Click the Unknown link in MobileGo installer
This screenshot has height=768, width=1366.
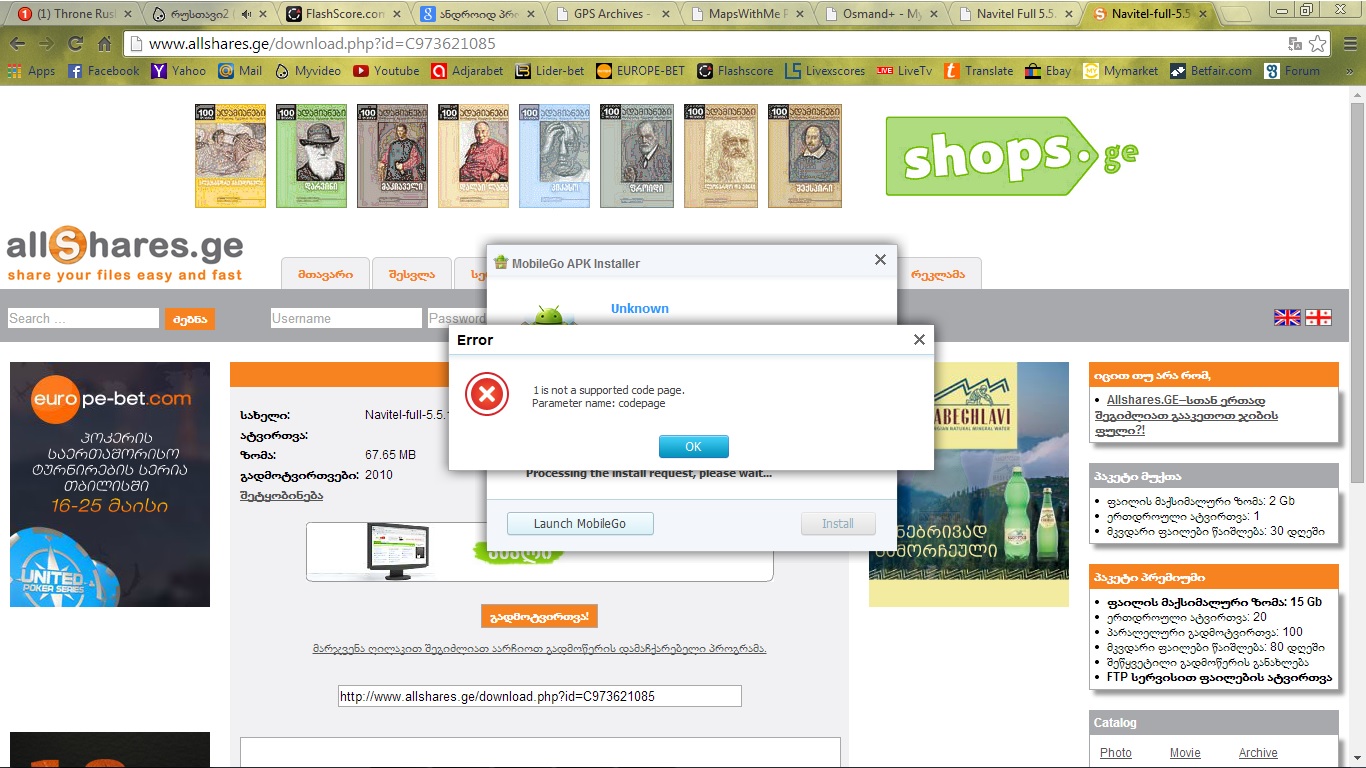click(640, 308)
